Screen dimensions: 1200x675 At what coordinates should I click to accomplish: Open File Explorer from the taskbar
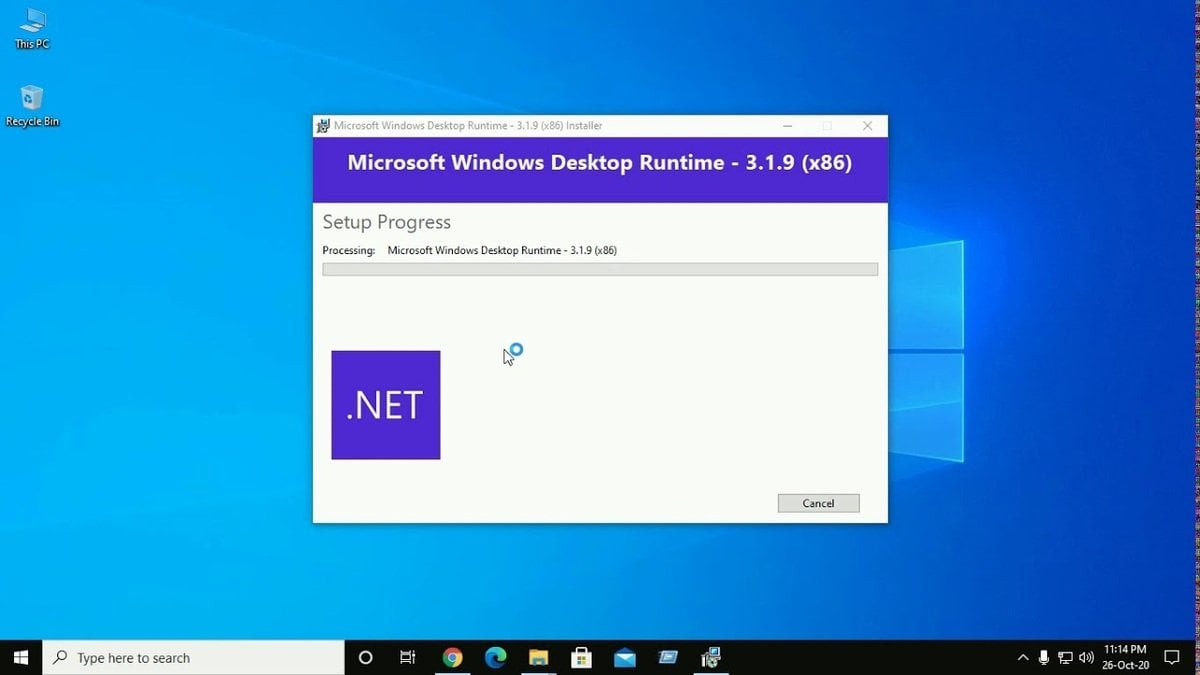(x=538, y=657)
